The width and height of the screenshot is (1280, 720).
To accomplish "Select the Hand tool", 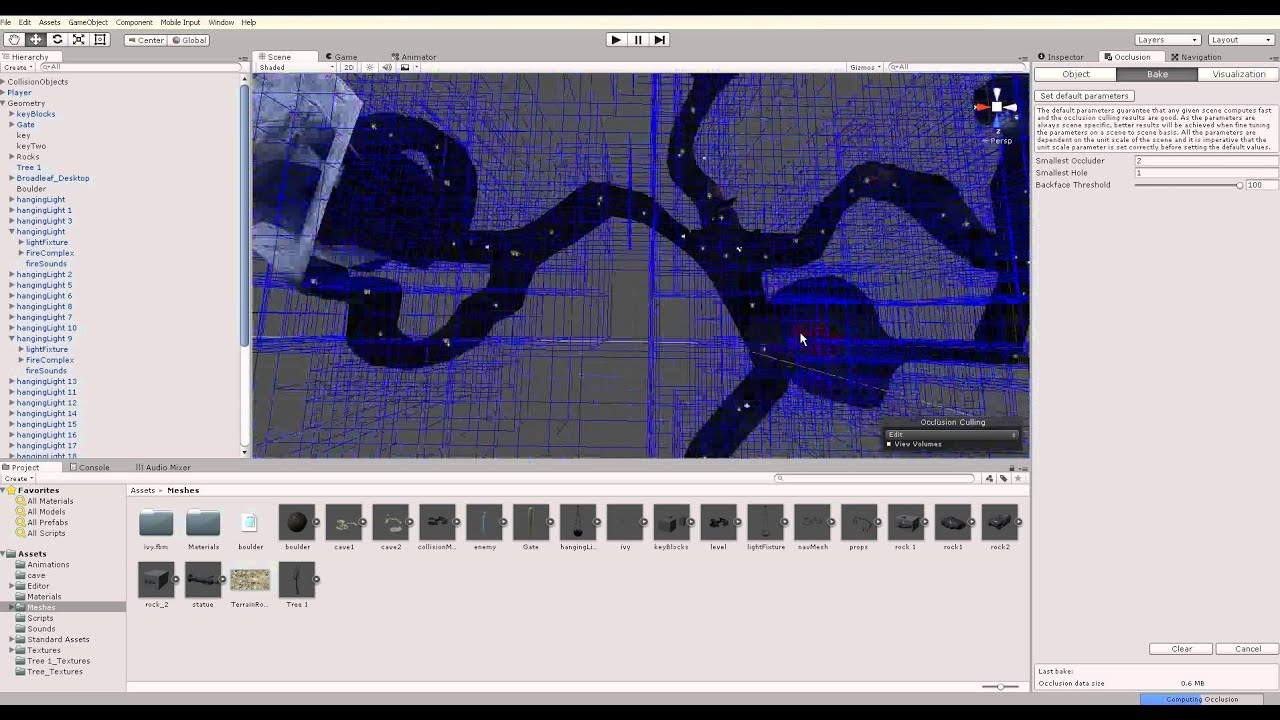I will coord(14,40).
